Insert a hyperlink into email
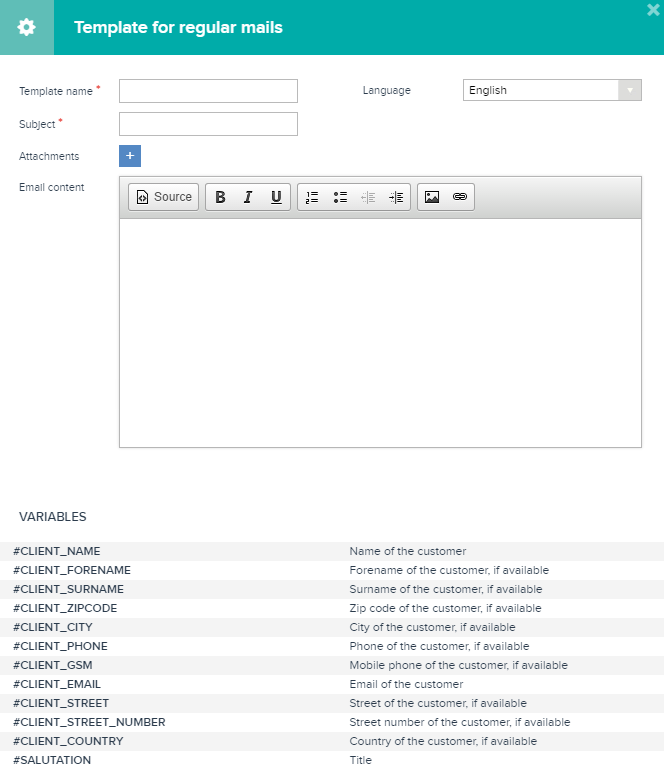 coord(460,197)
